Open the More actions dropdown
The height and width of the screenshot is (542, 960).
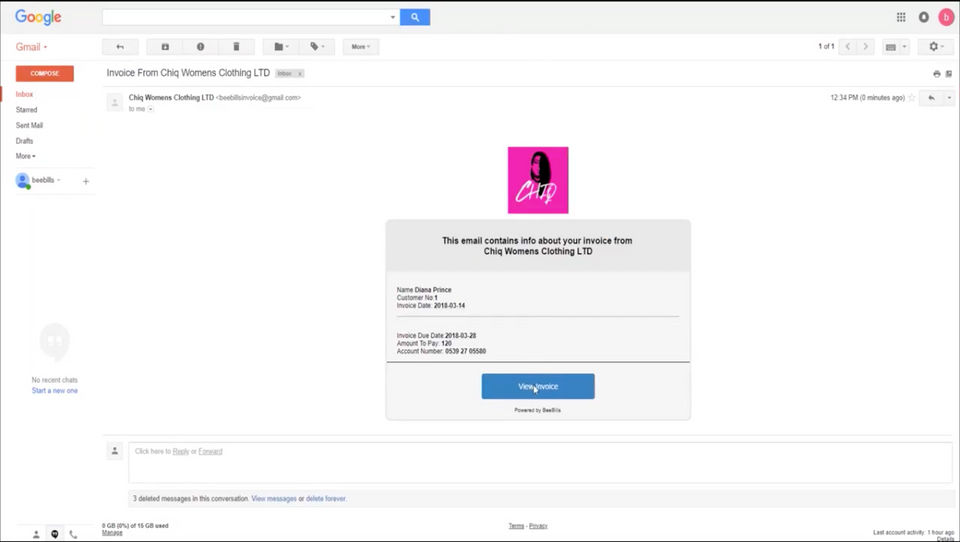point(361,47)
